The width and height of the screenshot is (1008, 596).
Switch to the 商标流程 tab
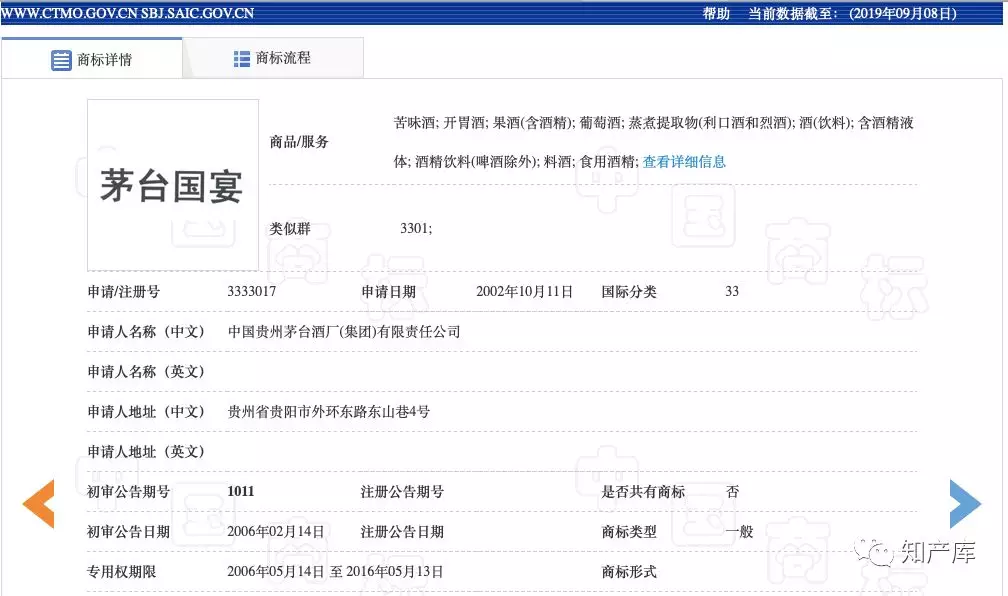pyautogui.click(x=273, y=59)
